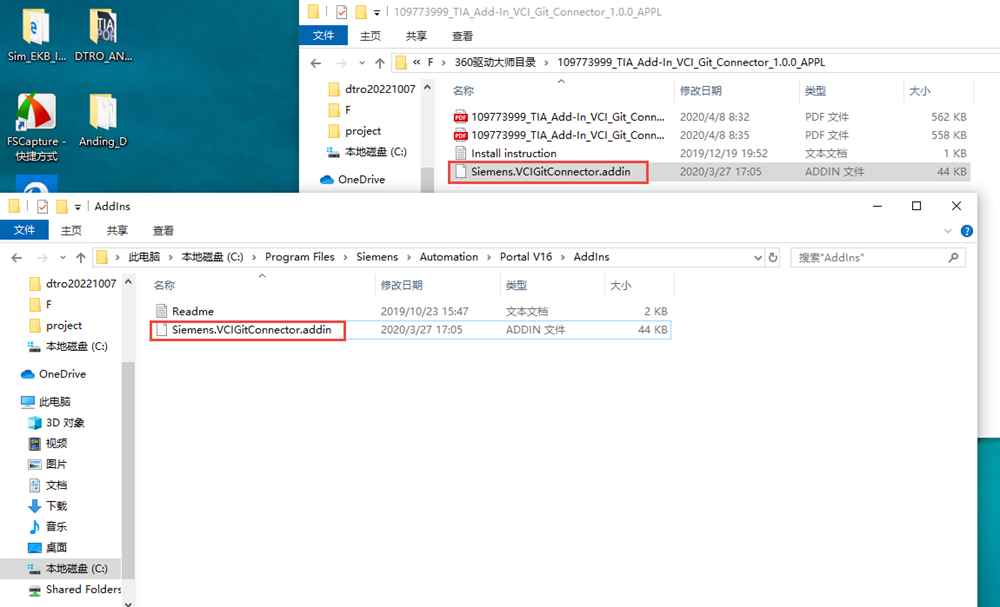The image size is (1000, 607).
Task: Open 桌面 in the AddIns sidebar
Action: click(48, 548)
